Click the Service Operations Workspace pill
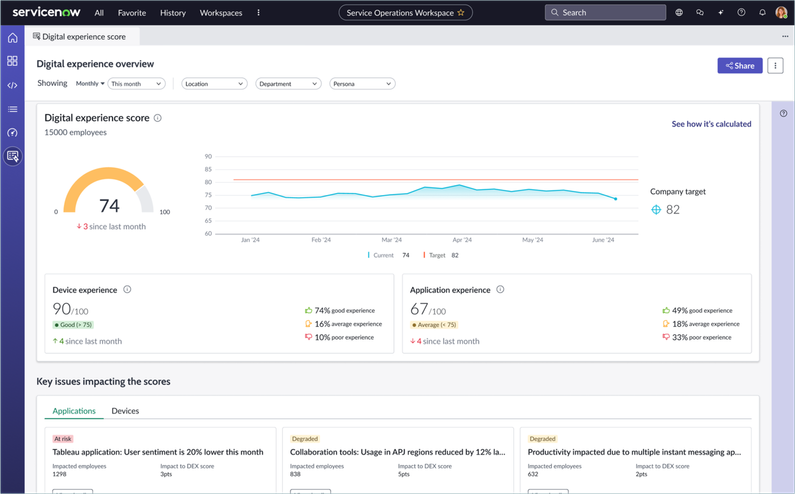The width and height of the screenshot is (795, 494). pyautogui.click(x=406, y=13)
